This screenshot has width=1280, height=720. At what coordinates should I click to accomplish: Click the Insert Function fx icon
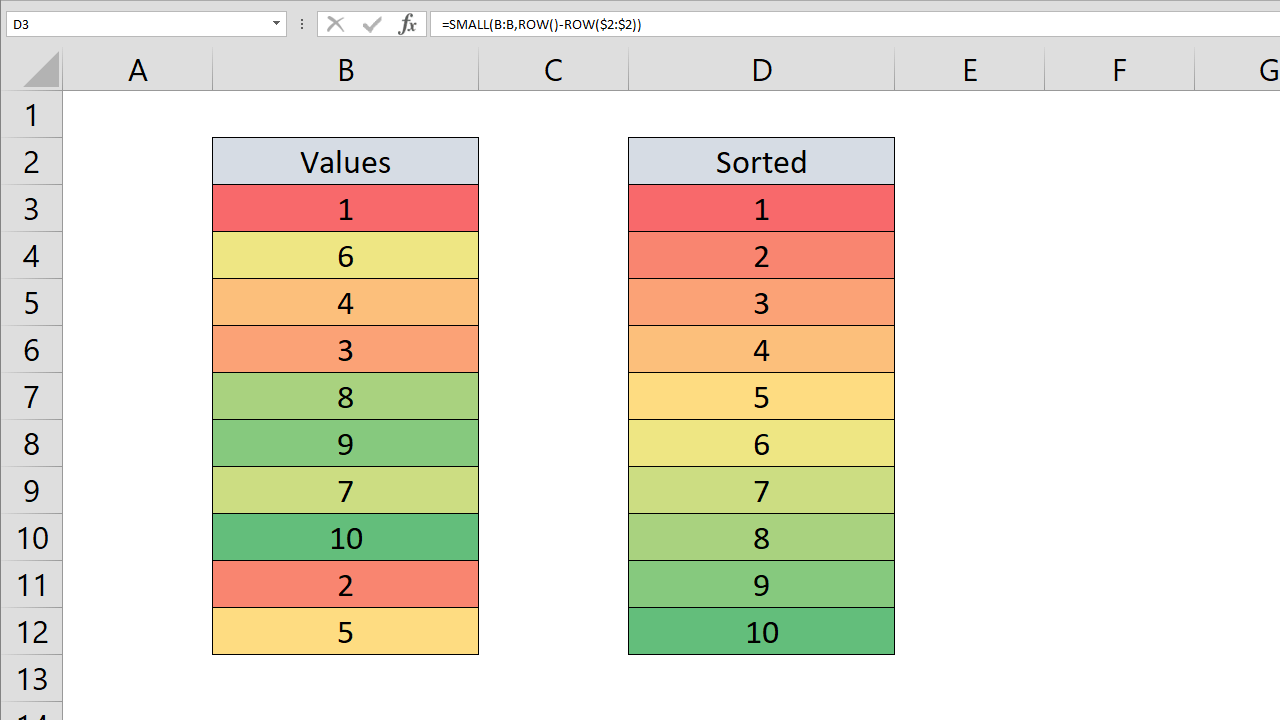coord(407,24)
